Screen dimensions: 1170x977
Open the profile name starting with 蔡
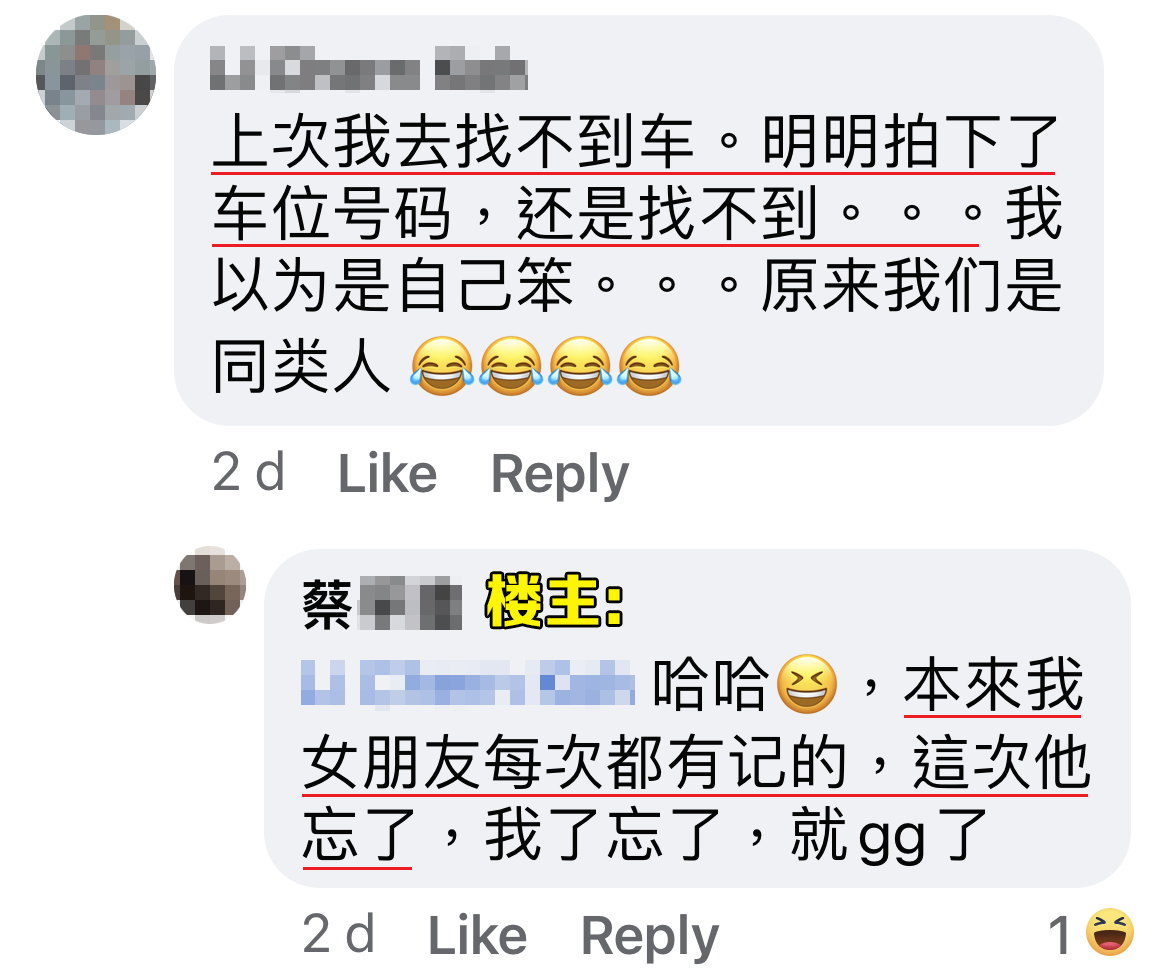[382, 603]
